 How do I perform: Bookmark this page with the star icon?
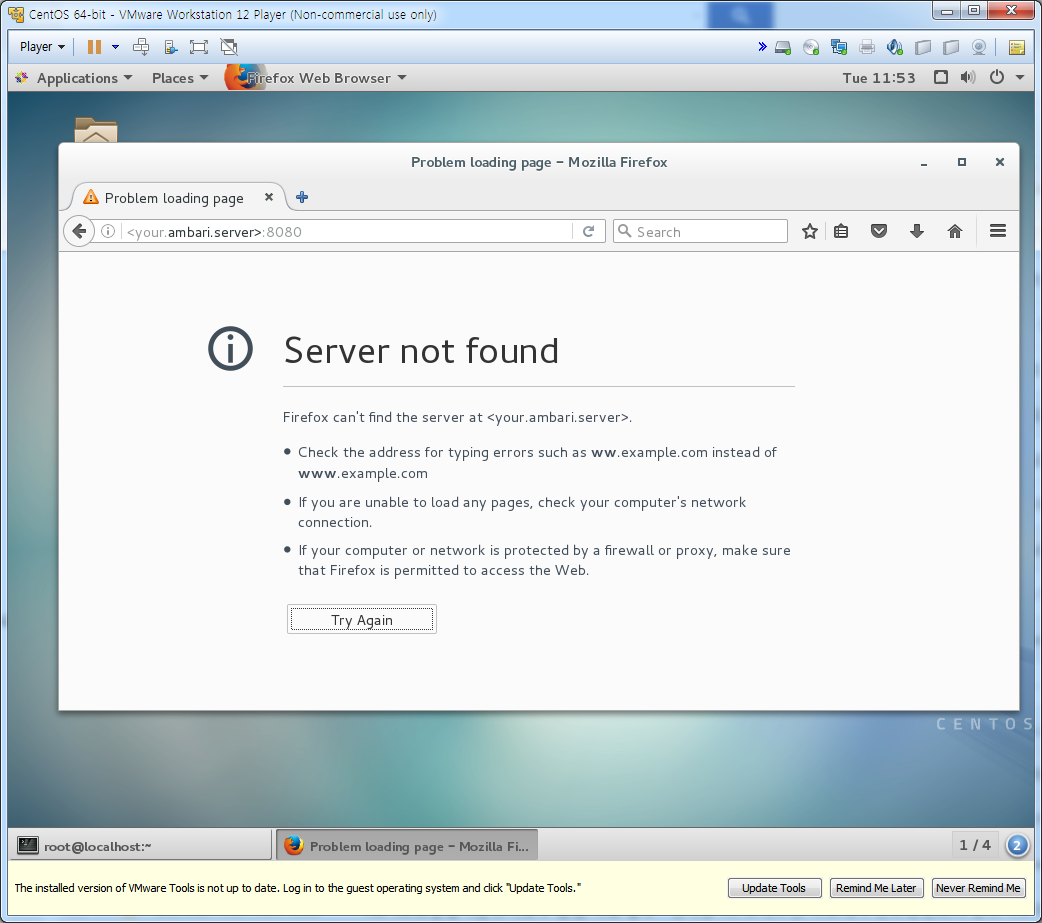(x=809, y=231)
